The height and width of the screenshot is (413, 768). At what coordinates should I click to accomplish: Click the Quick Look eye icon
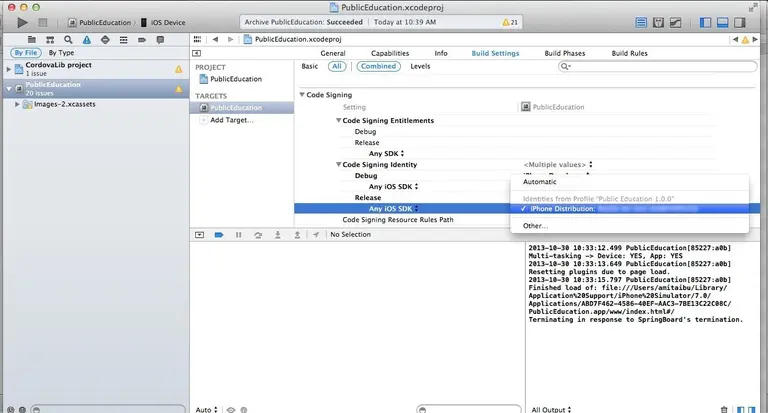click(x=231, y=410)
